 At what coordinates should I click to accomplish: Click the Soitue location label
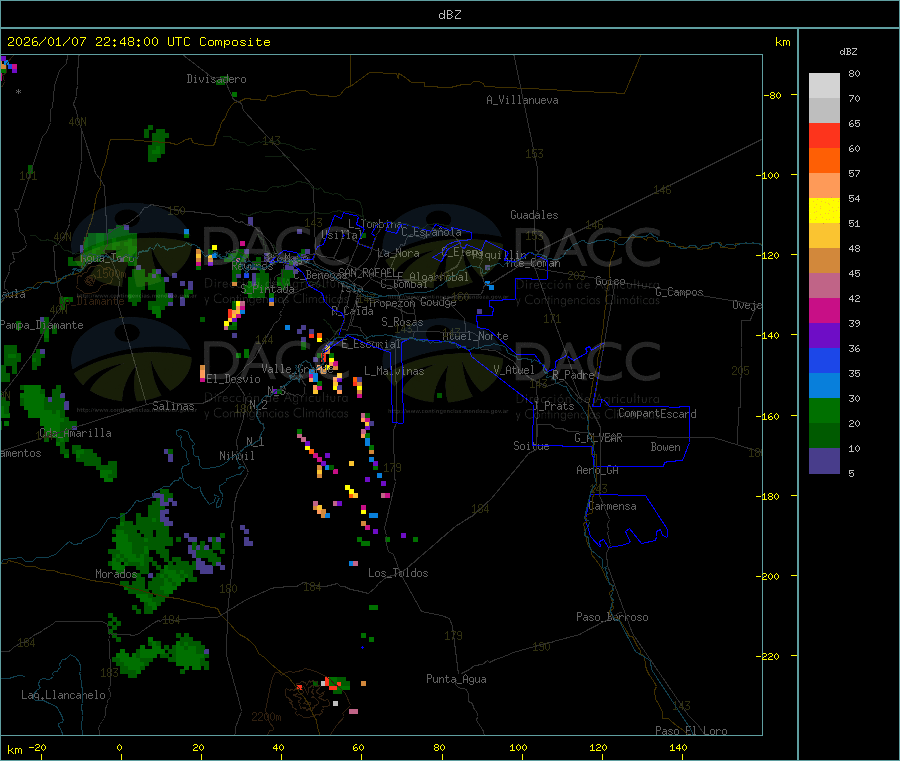click(x=531, y=446)
